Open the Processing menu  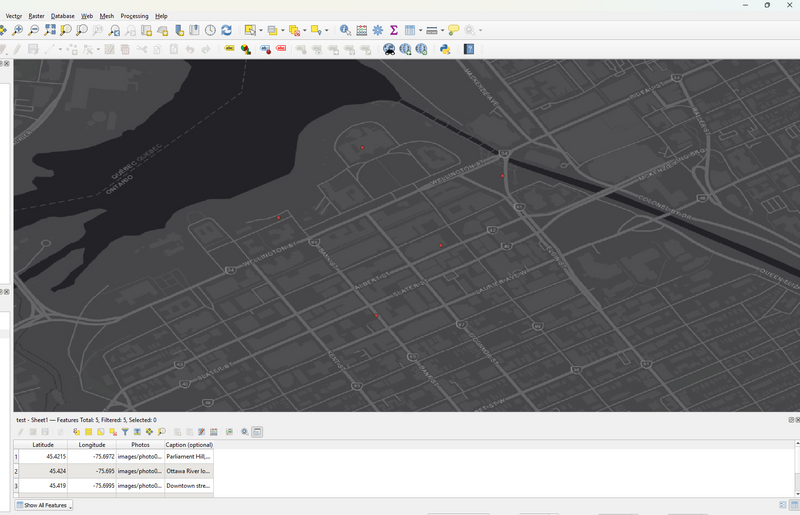[134, 16]
